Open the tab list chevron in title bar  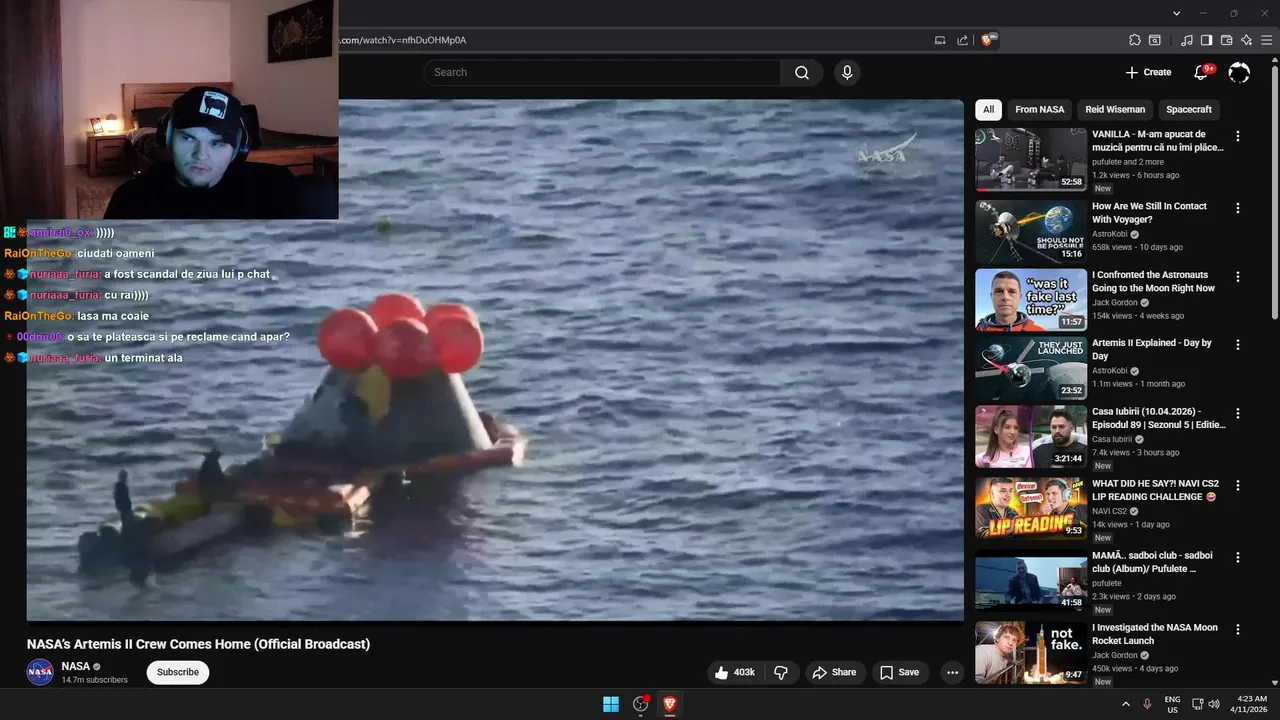click(1177, 13)
